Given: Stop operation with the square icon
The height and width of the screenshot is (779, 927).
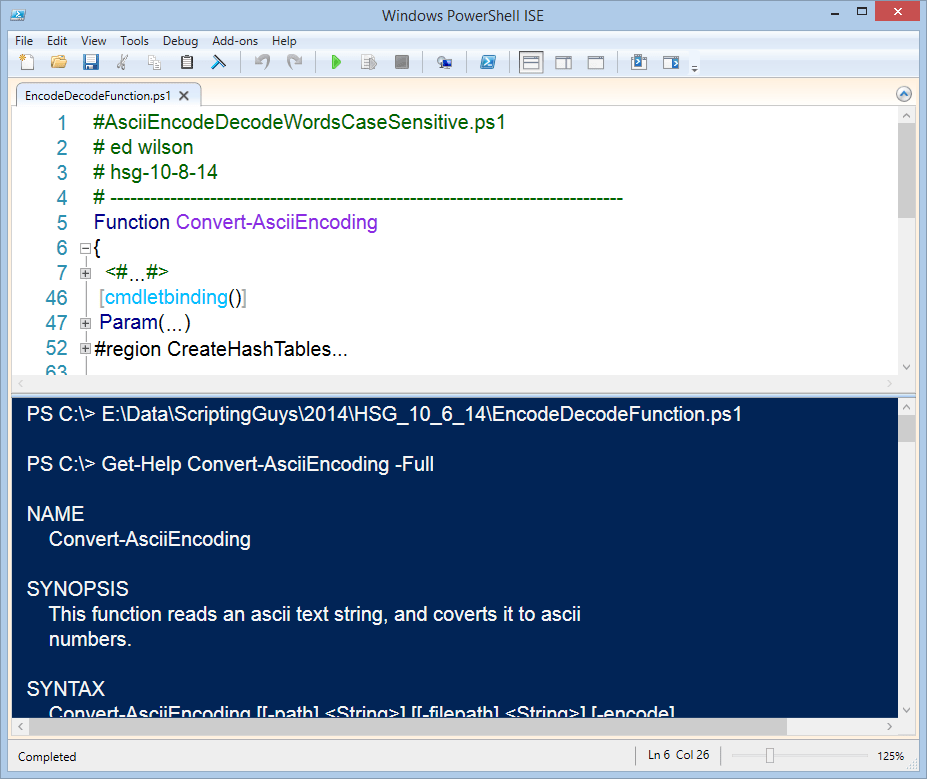Looking at the screenshot, I should pos(401,62).
